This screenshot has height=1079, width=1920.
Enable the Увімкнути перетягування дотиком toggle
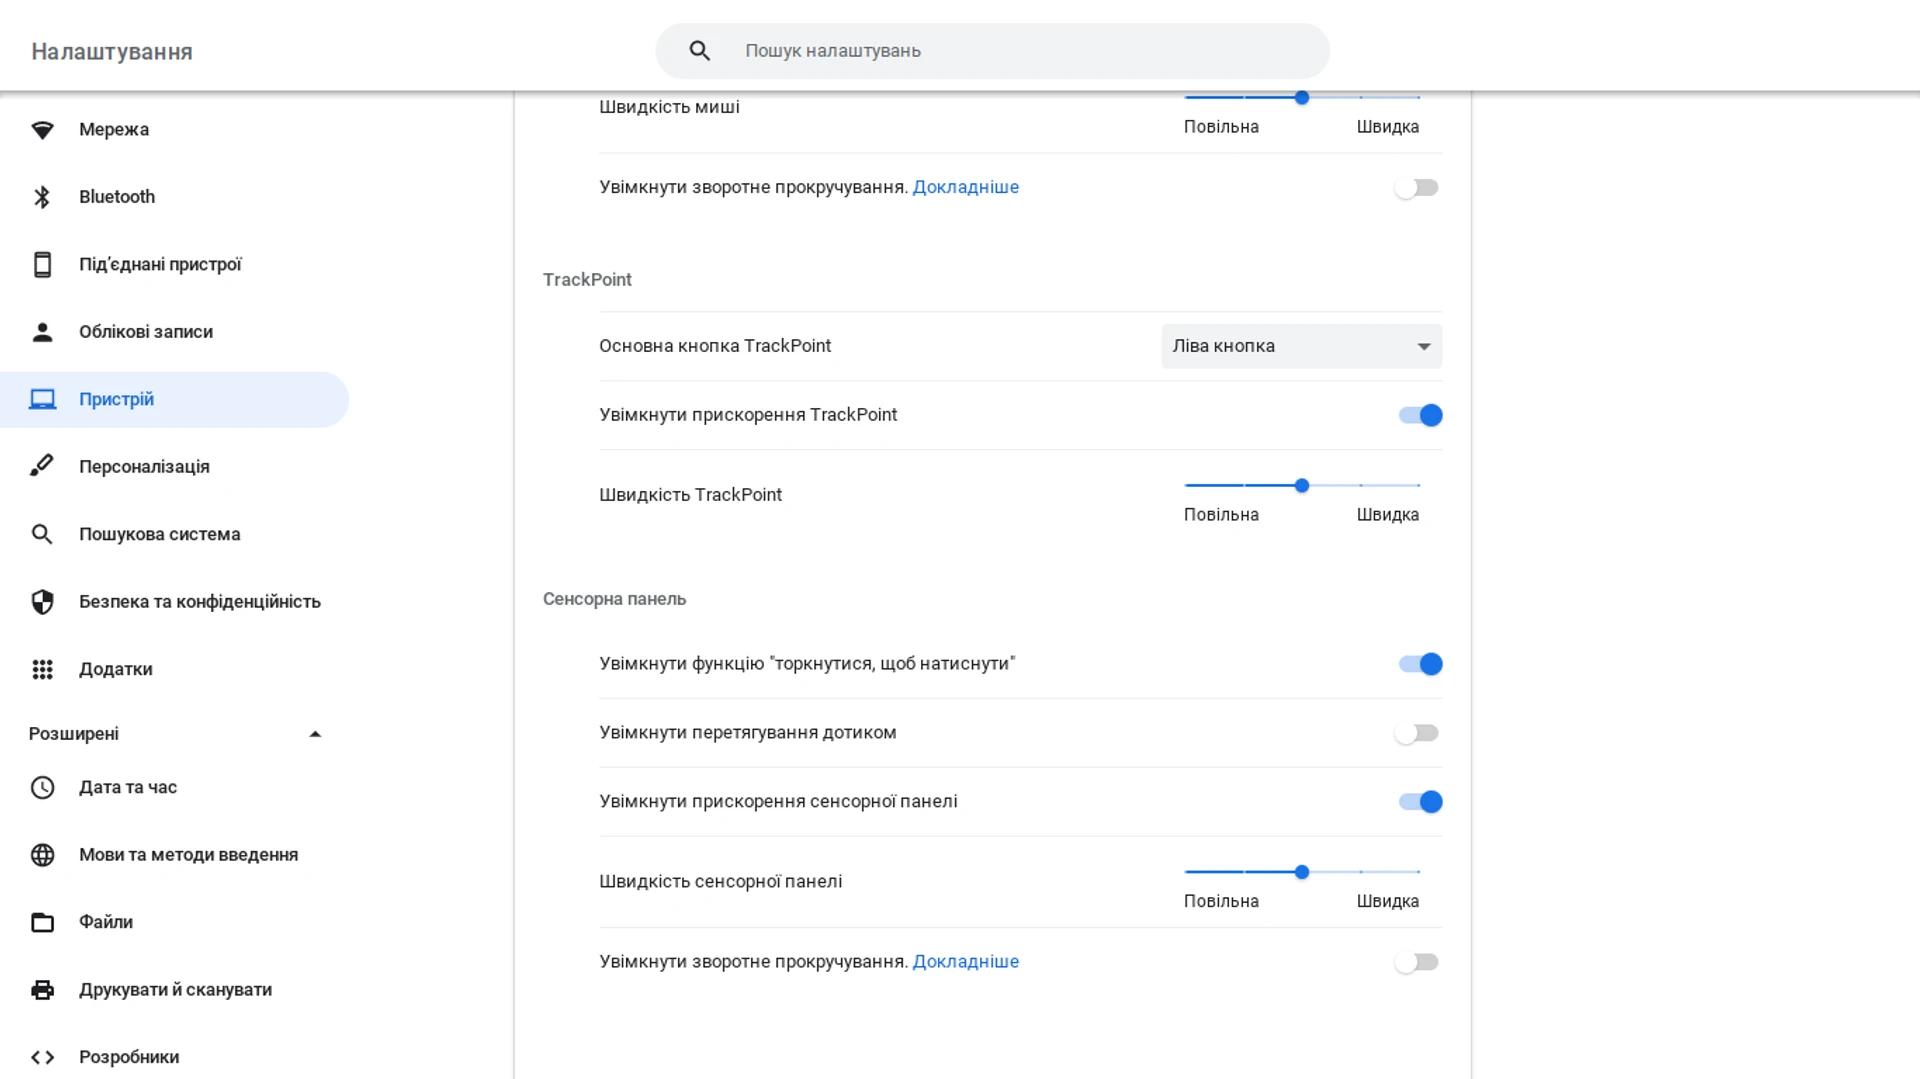(1417, 733)
